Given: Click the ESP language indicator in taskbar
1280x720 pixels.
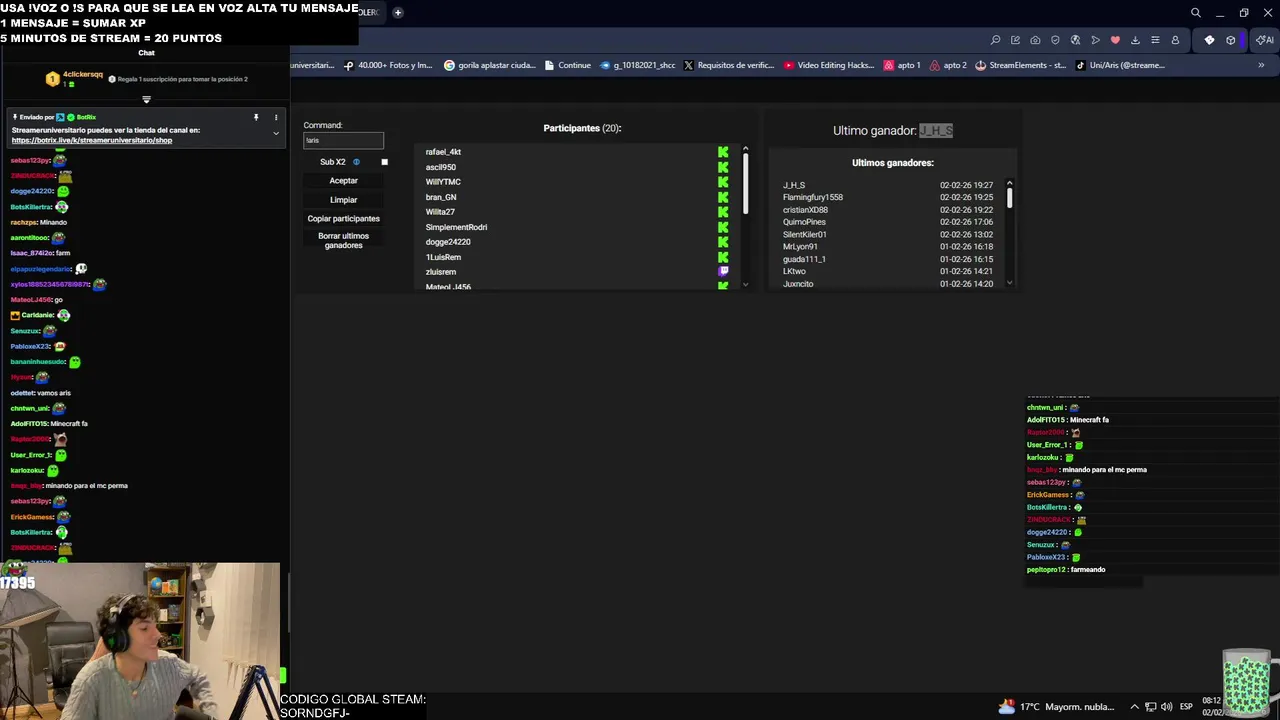Looking at the screenshot, I should (1186, 707).
